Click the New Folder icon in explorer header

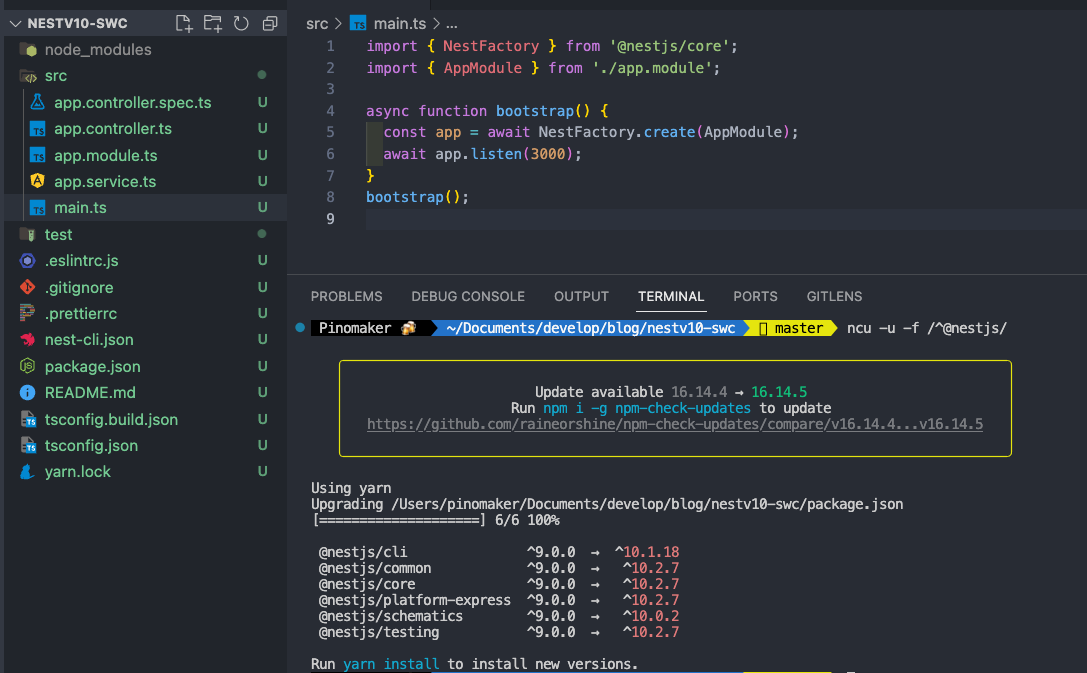pos(213,23)
